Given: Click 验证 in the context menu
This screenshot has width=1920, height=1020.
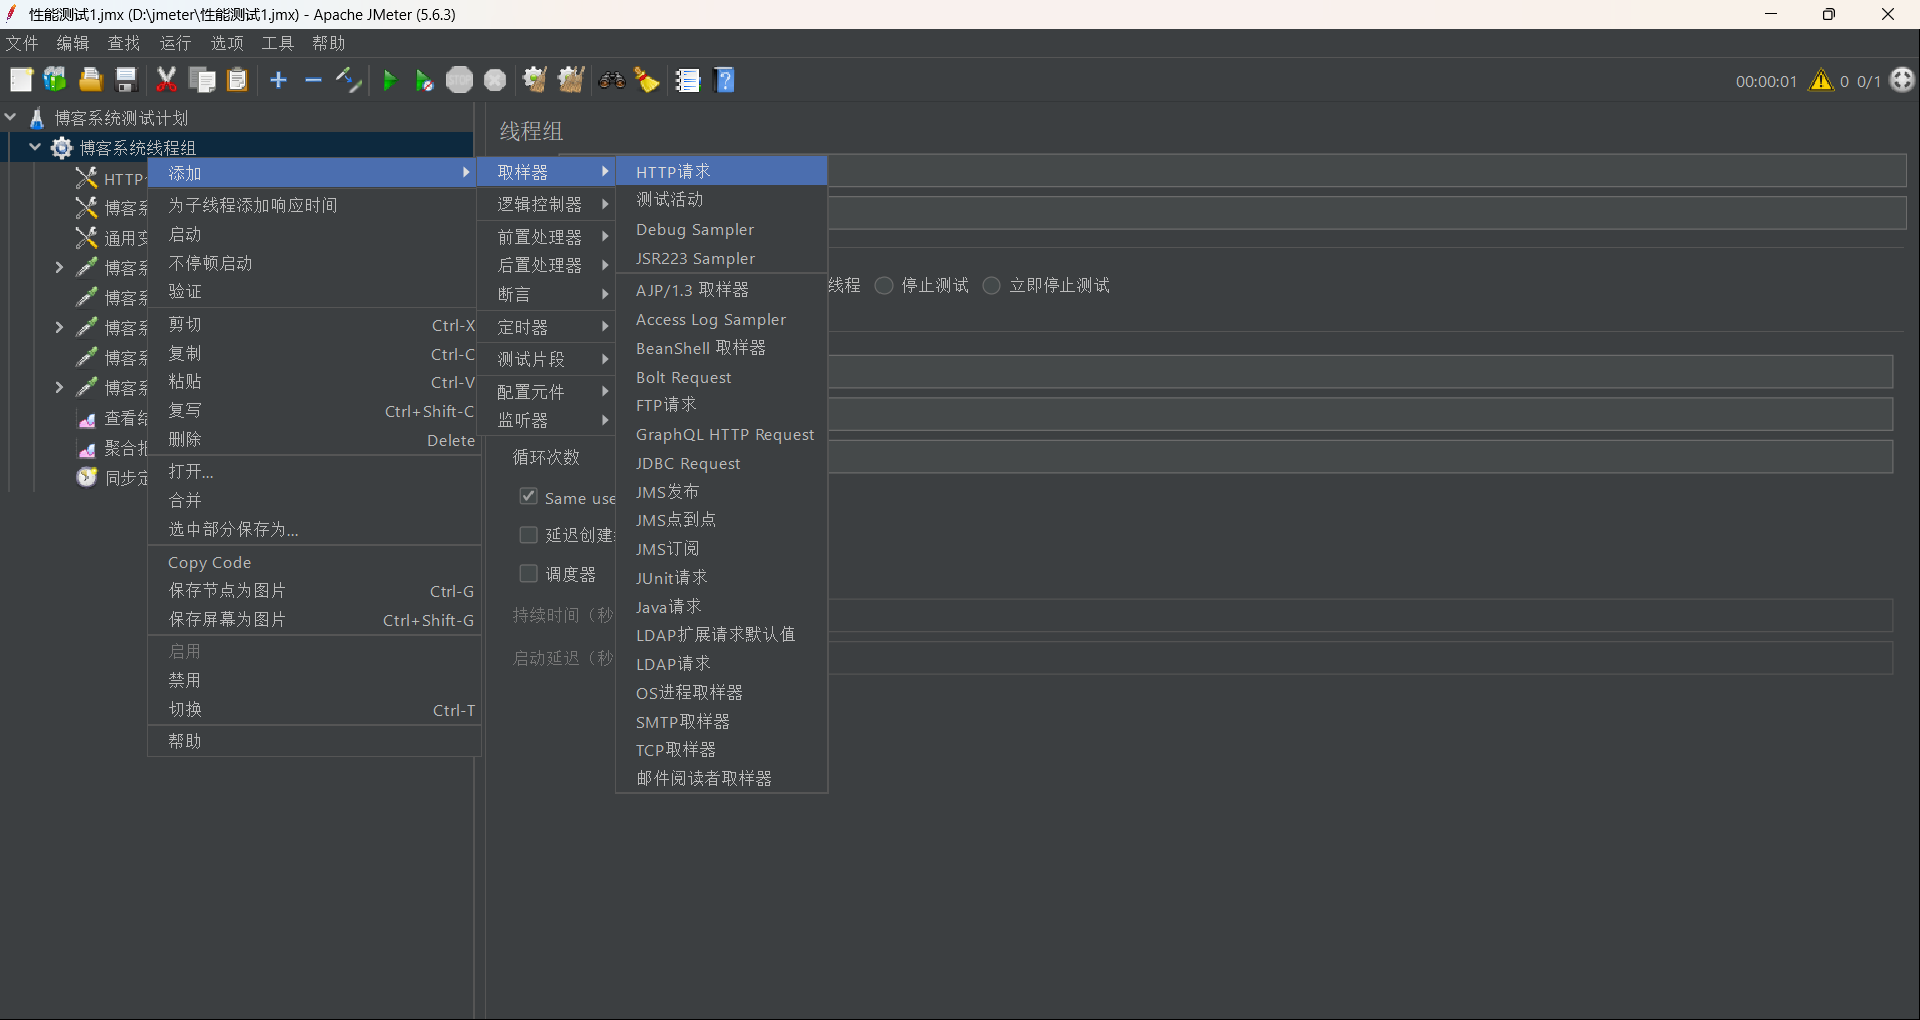Looking at the screenshot, I should pos(314,291).
